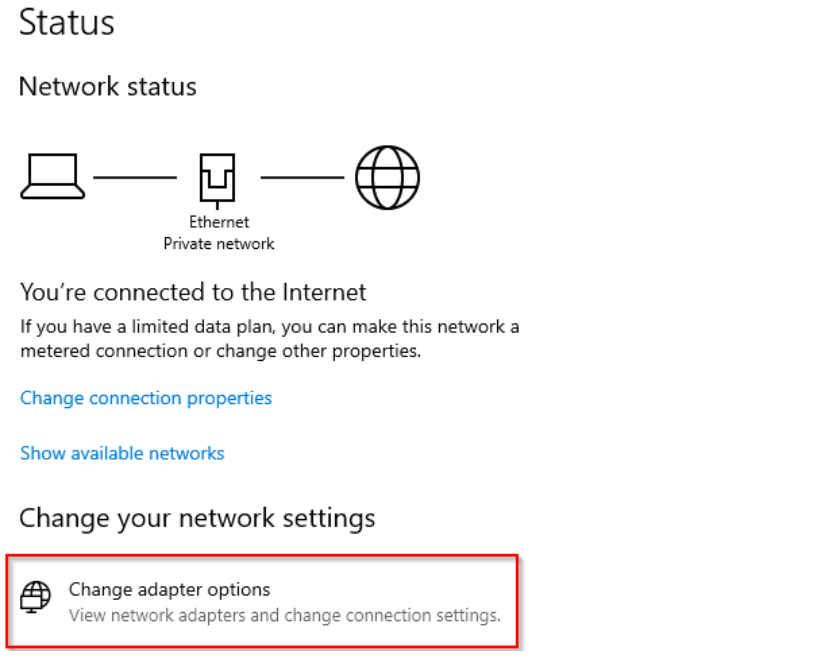829x670 pixels.
Task: Click the Ethernet port icon in the diagram
Action: coord(219,178)
